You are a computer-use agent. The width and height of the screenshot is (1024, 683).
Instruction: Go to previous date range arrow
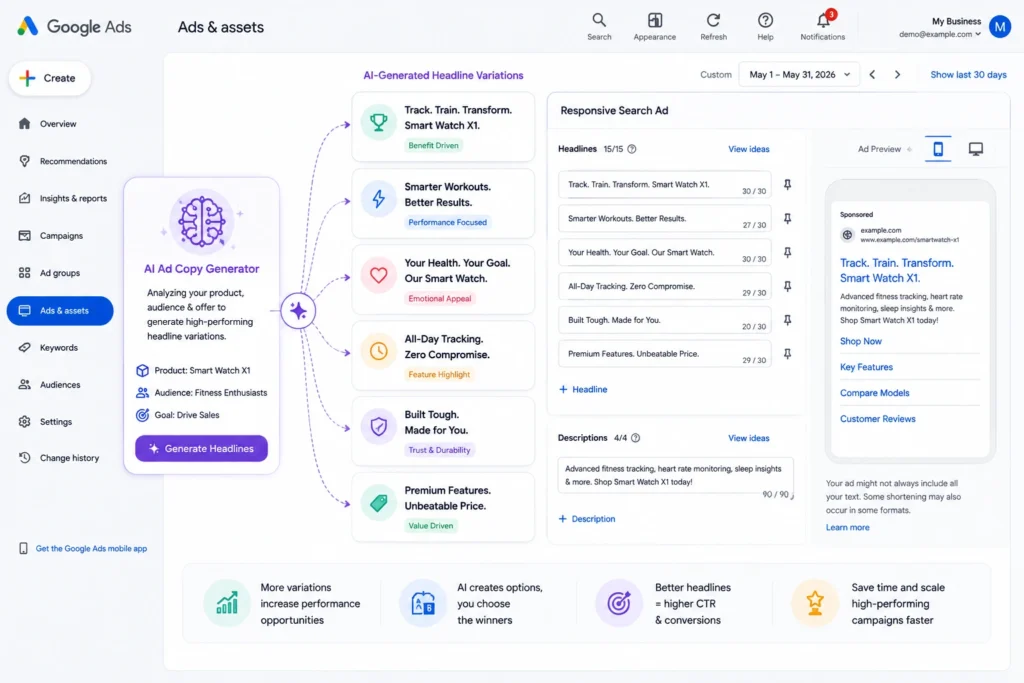pos(872,74)
